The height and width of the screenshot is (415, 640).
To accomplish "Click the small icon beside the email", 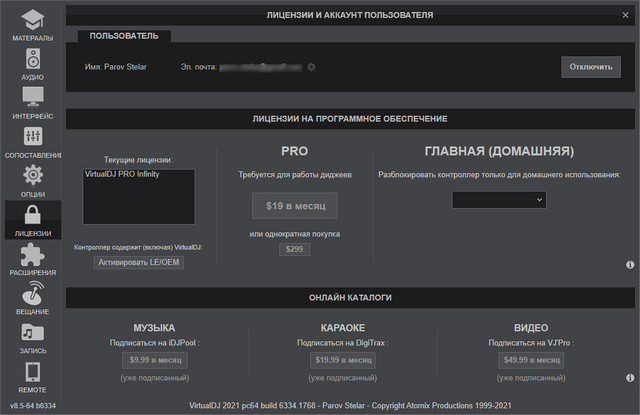I will pos(311,67).
